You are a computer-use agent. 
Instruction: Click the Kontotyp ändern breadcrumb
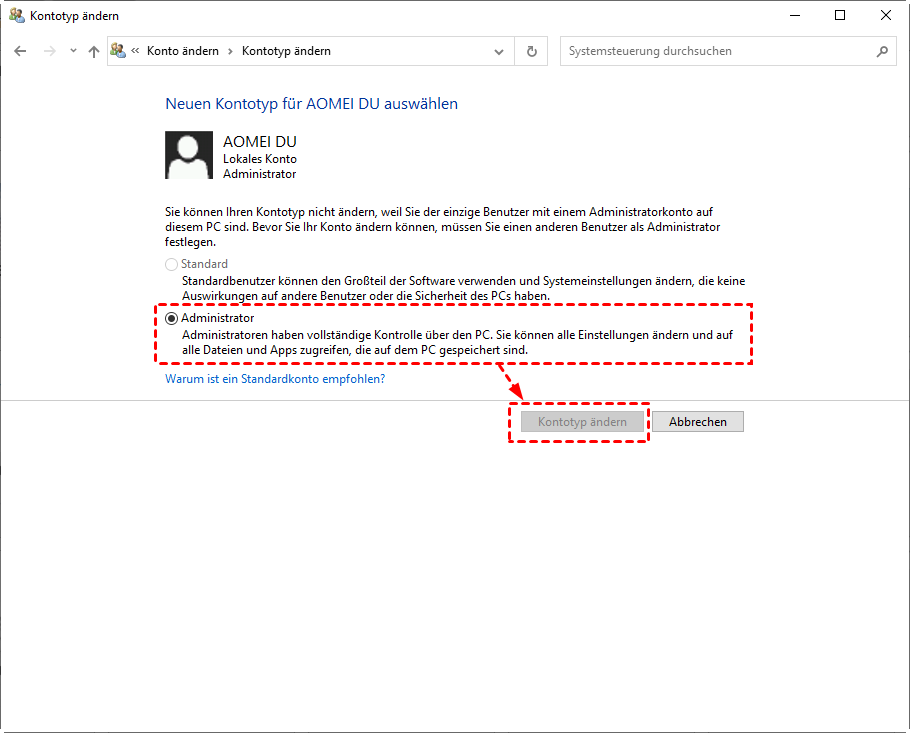pos(286,51)
